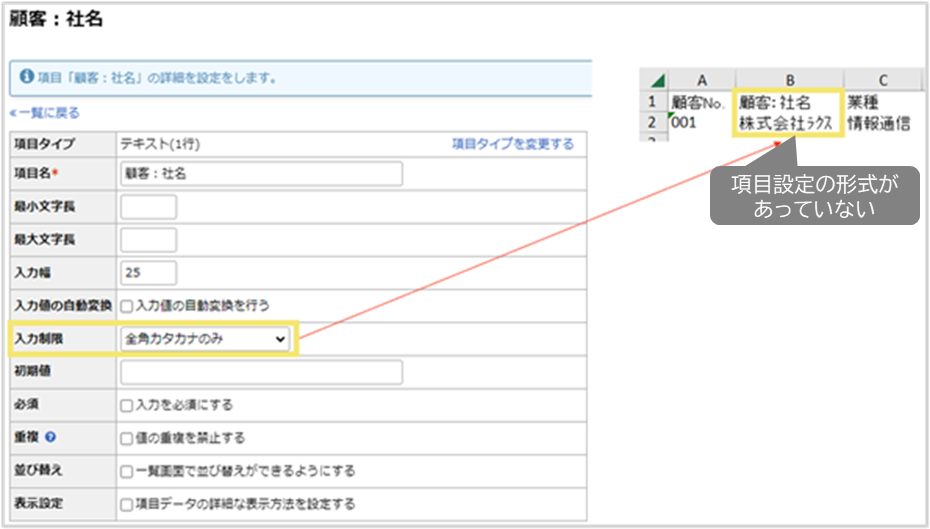Click the 初期値 text field
The width and height of the screenshot is (930, 529).
(x=260, y=373)
